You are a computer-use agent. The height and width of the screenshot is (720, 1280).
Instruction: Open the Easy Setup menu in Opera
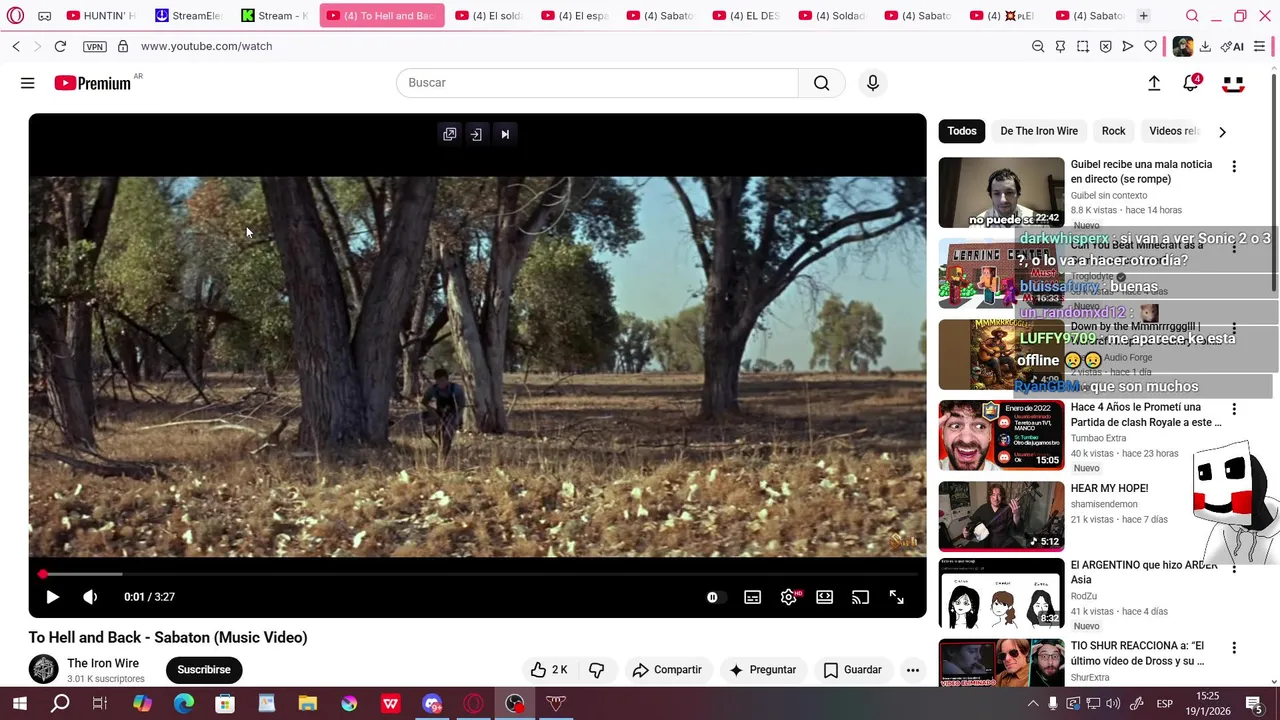pos(1259,46)
